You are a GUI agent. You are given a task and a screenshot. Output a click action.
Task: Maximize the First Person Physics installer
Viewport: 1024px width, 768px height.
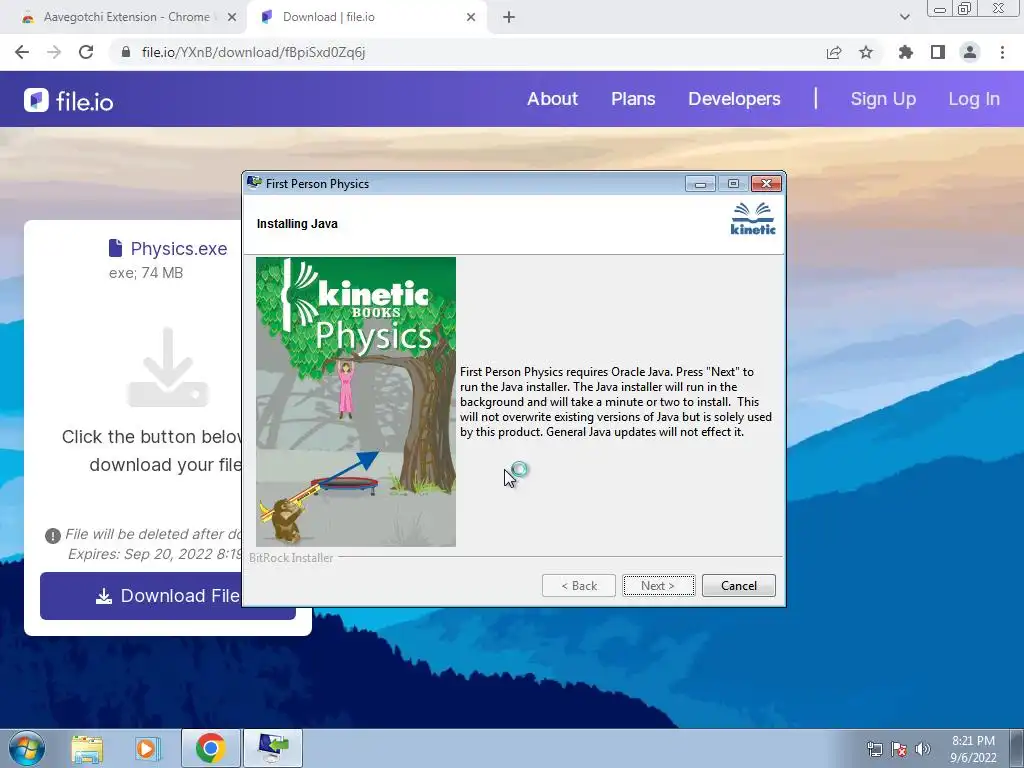tap(733, 184)
